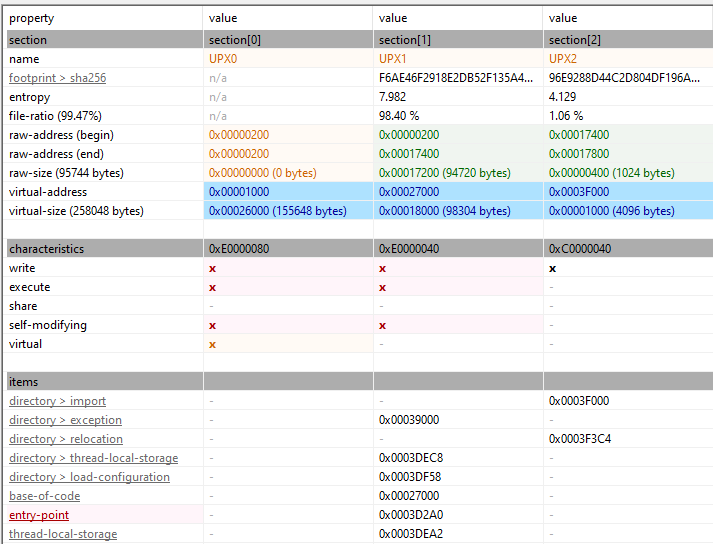This screenshot has height=544, width=713.
Task: Click the execute flag x for section[1]
Action: pos(382,288)
